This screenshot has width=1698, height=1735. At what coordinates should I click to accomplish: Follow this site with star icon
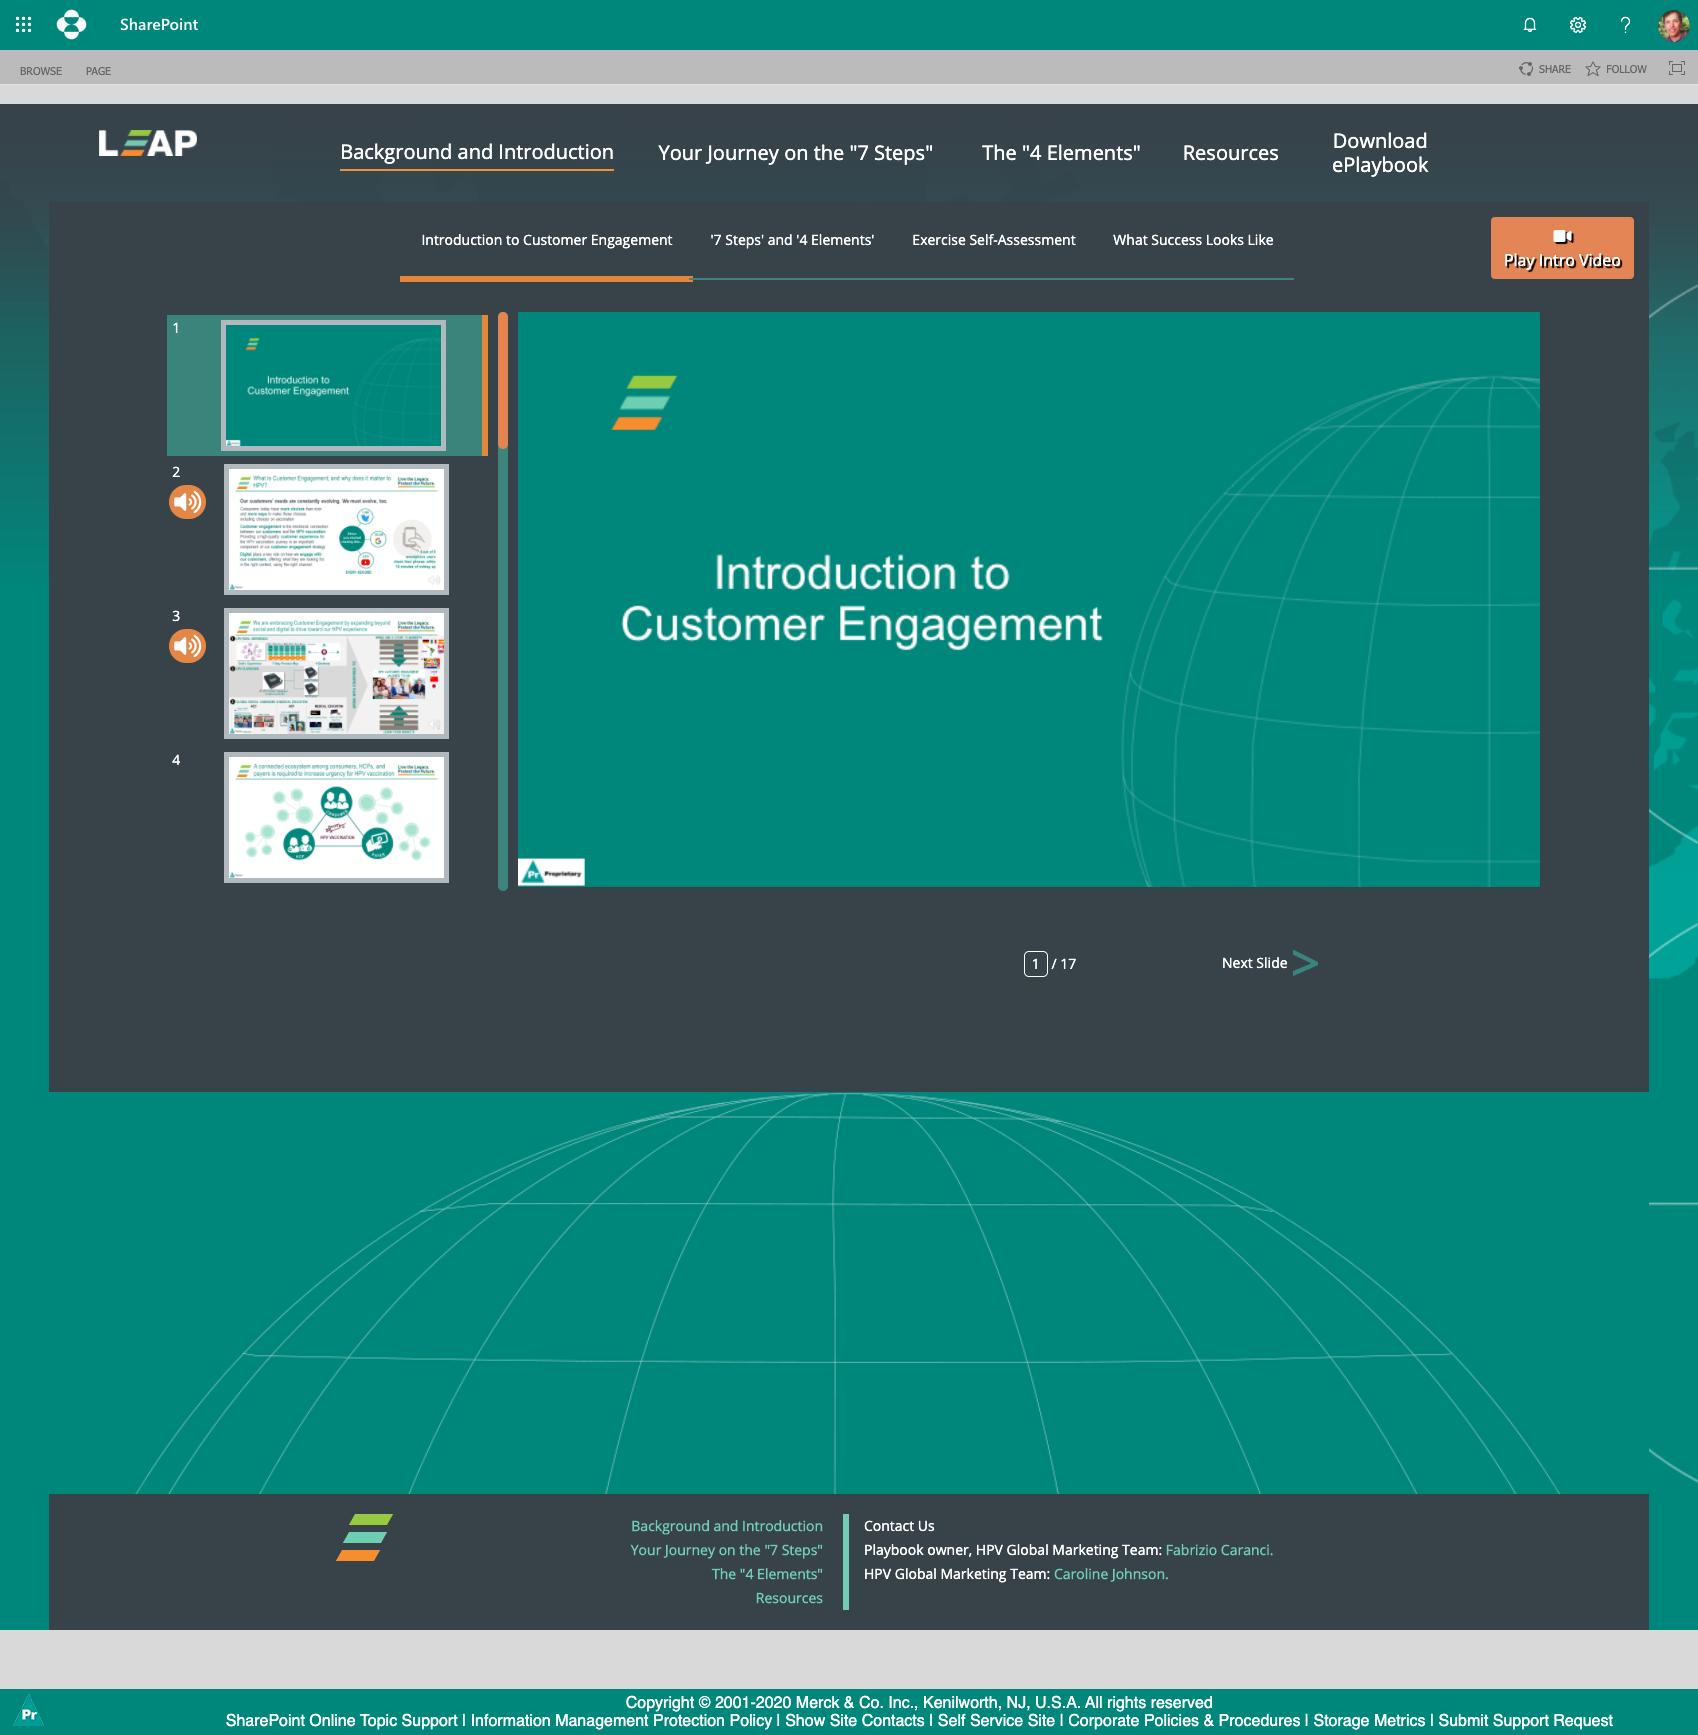[x=1616, y=69]
